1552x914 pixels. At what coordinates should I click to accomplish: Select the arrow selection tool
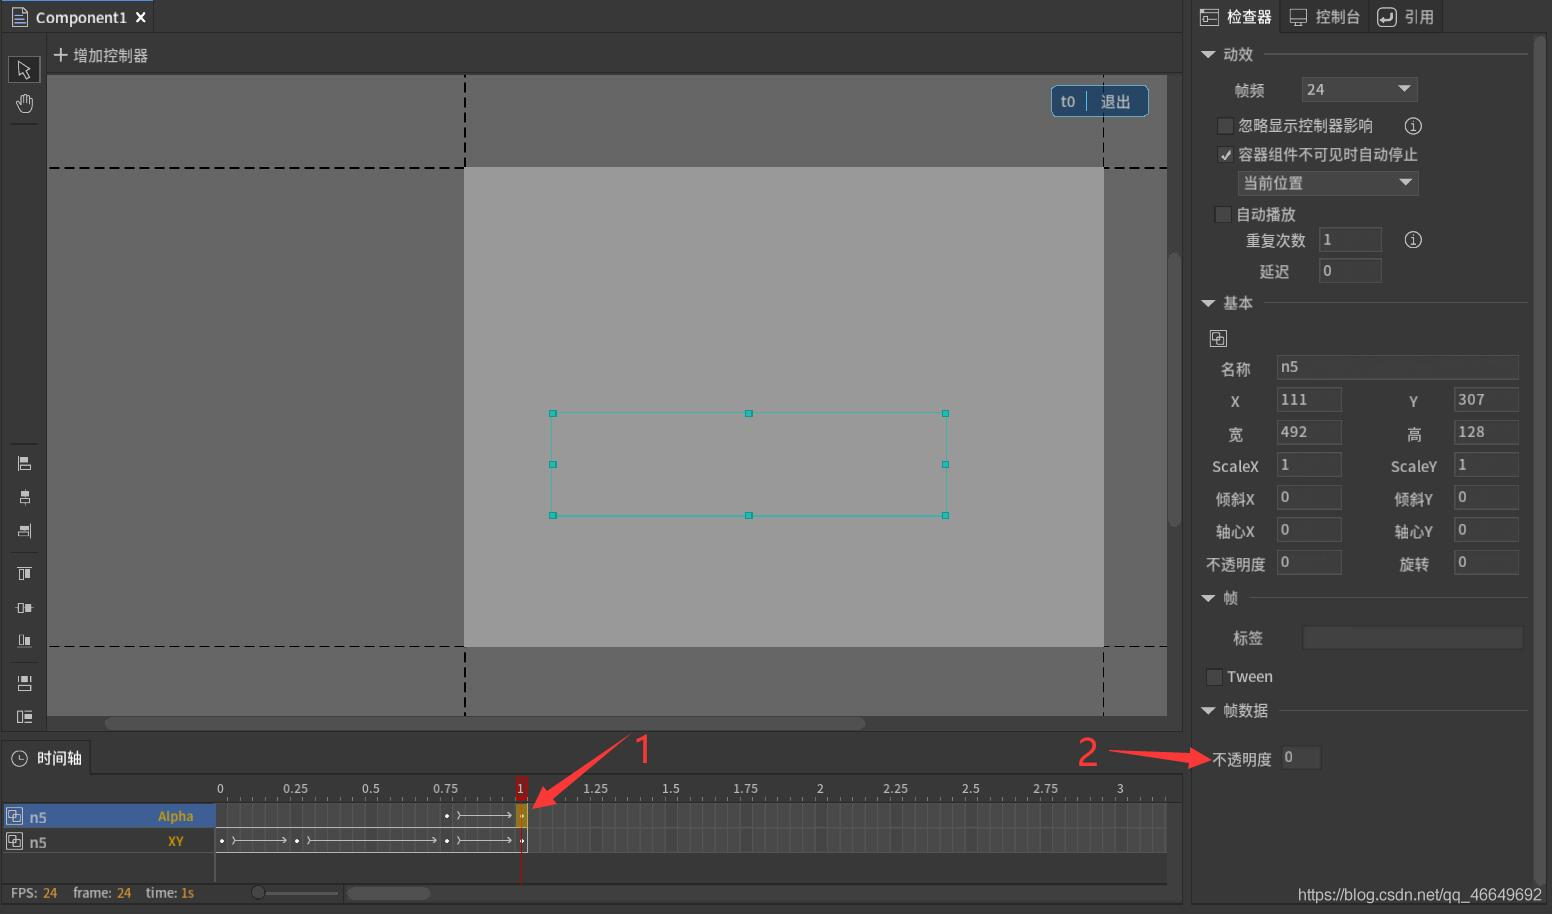click(x=24, y=69)
